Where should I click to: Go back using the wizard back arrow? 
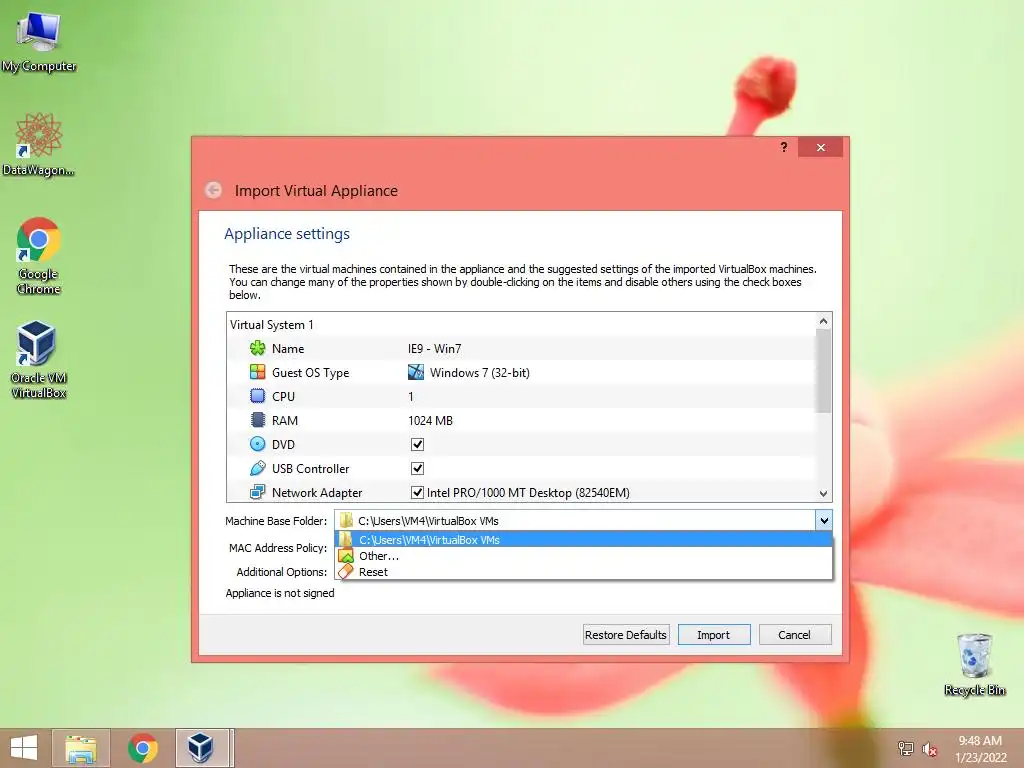tap(214, 190)
